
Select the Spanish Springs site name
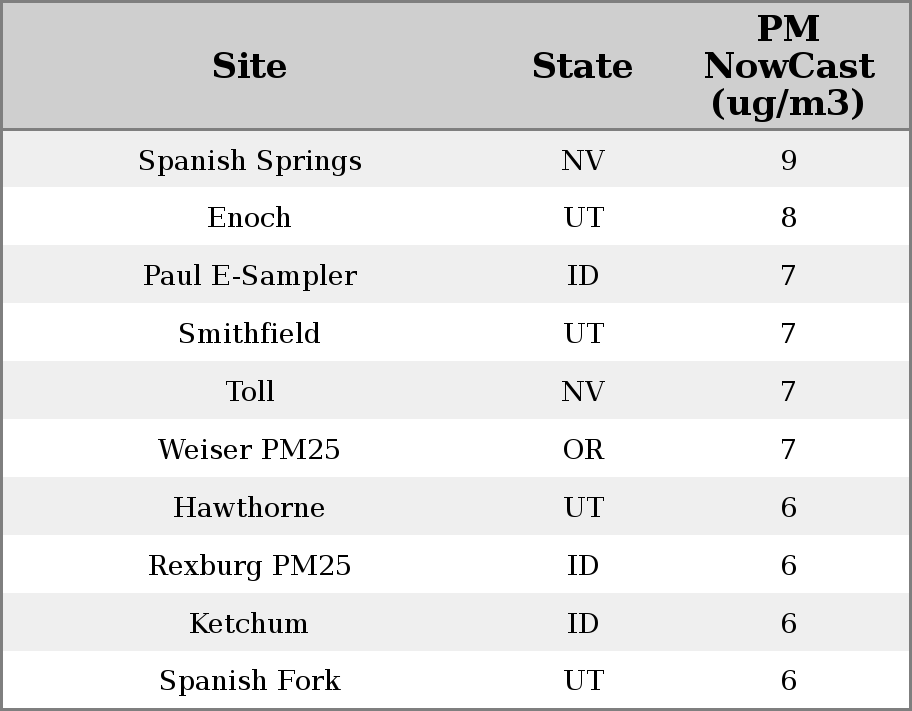click(x=249, y=161)
